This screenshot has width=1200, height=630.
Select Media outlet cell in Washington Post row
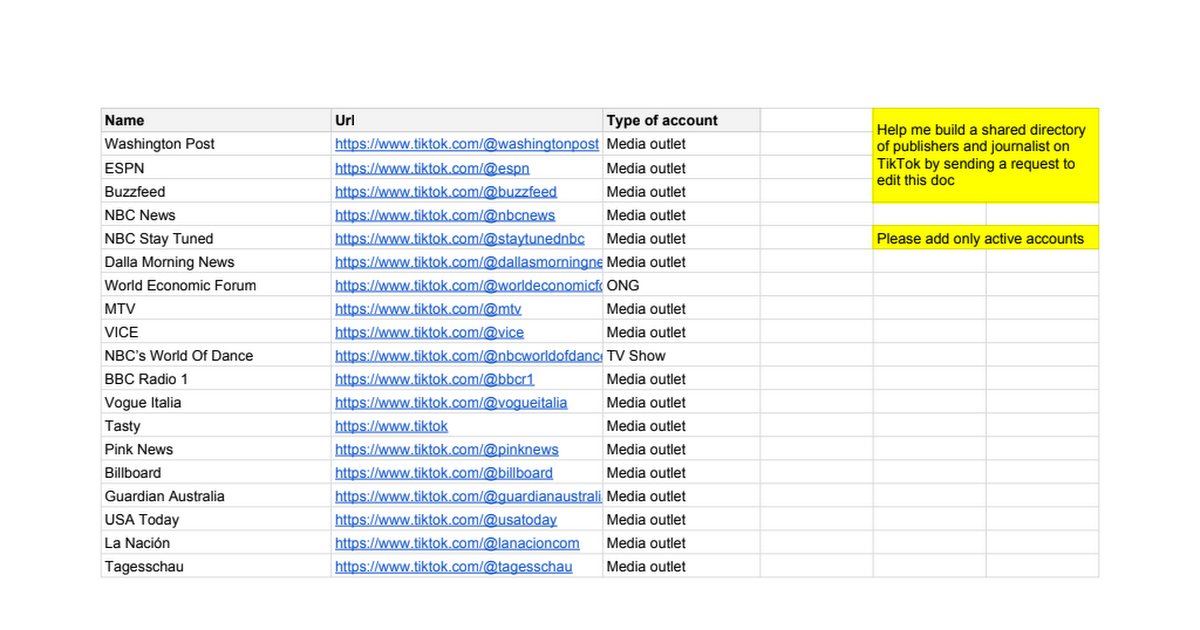click(681, 144)
